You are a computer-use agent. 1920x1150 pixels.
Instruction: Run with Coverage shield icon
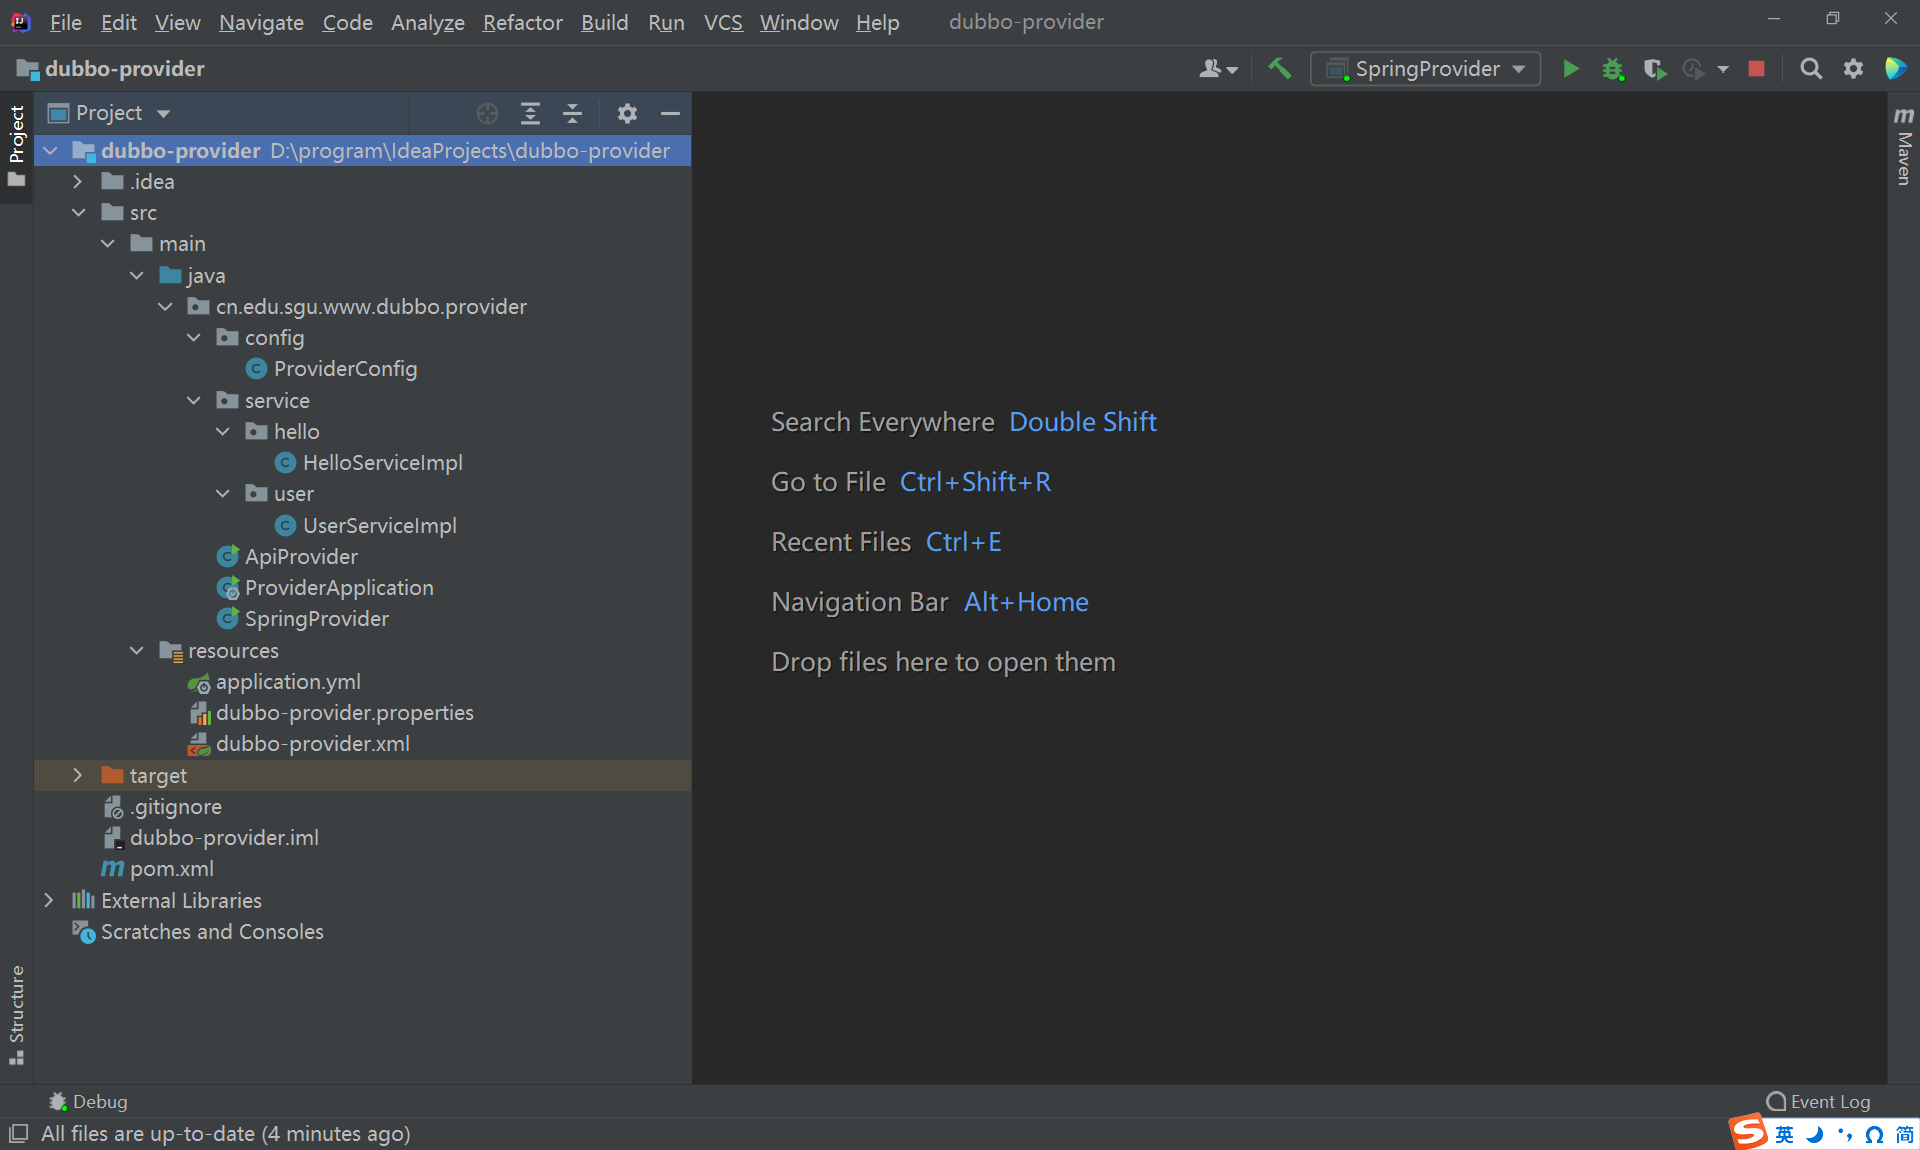coord(1655,69)
